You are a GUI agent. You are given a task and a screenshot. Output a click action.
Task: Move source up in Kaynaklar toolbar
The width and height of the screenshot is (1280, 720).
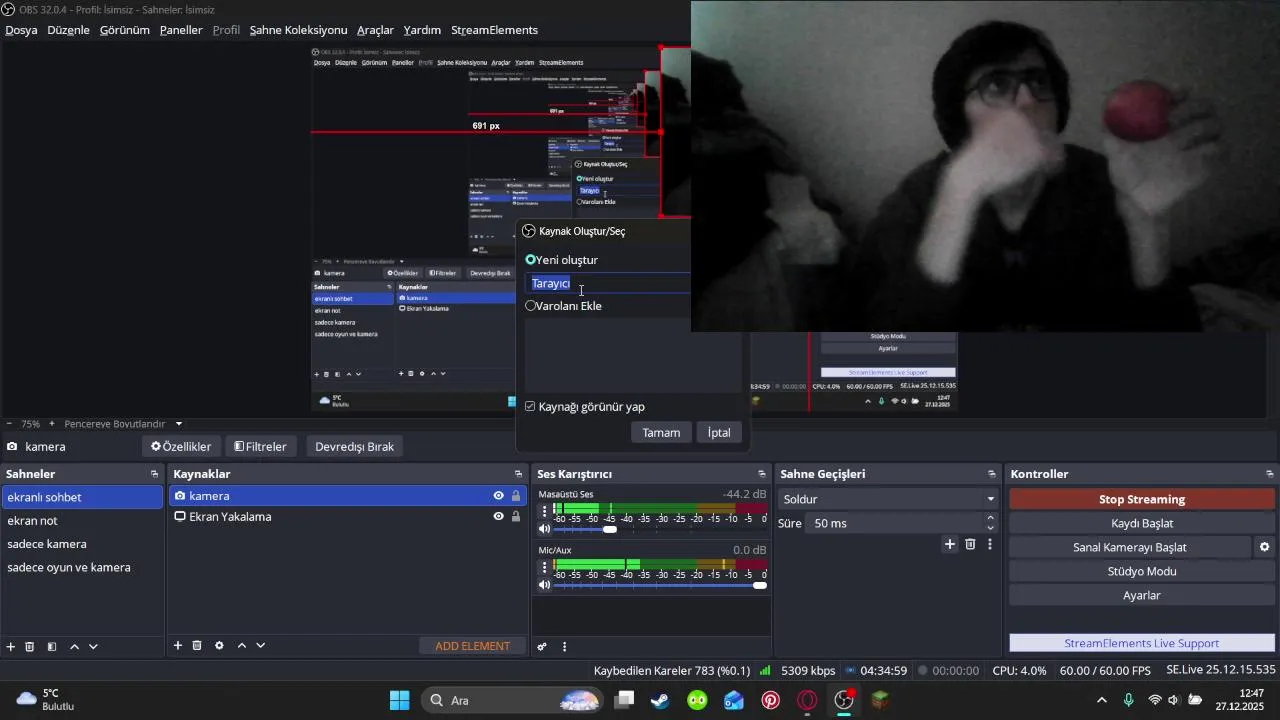241,646
